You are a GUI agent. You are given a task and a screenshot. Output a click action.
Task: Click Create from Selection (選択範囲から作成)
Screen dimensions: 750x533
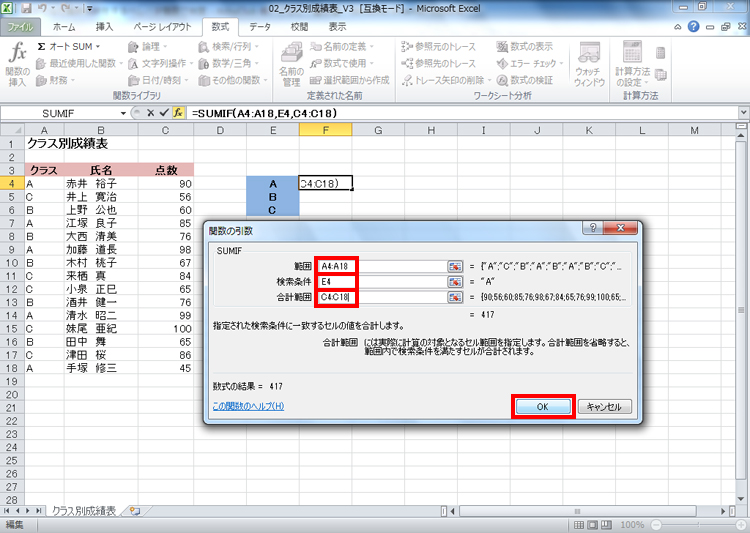[x=350, y=80]
